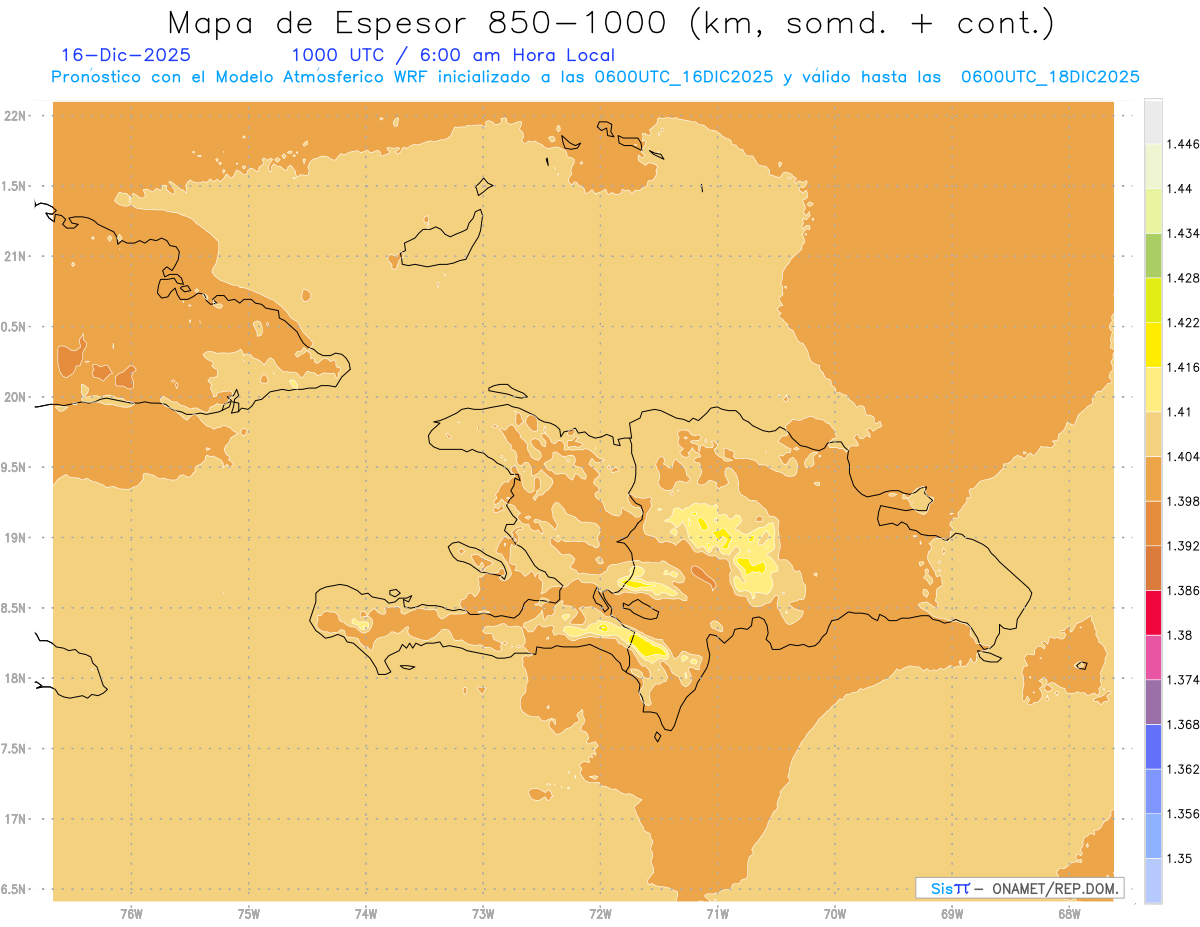Click the legend value '1.356'

pyautogui.click(x=1183, y=814)
